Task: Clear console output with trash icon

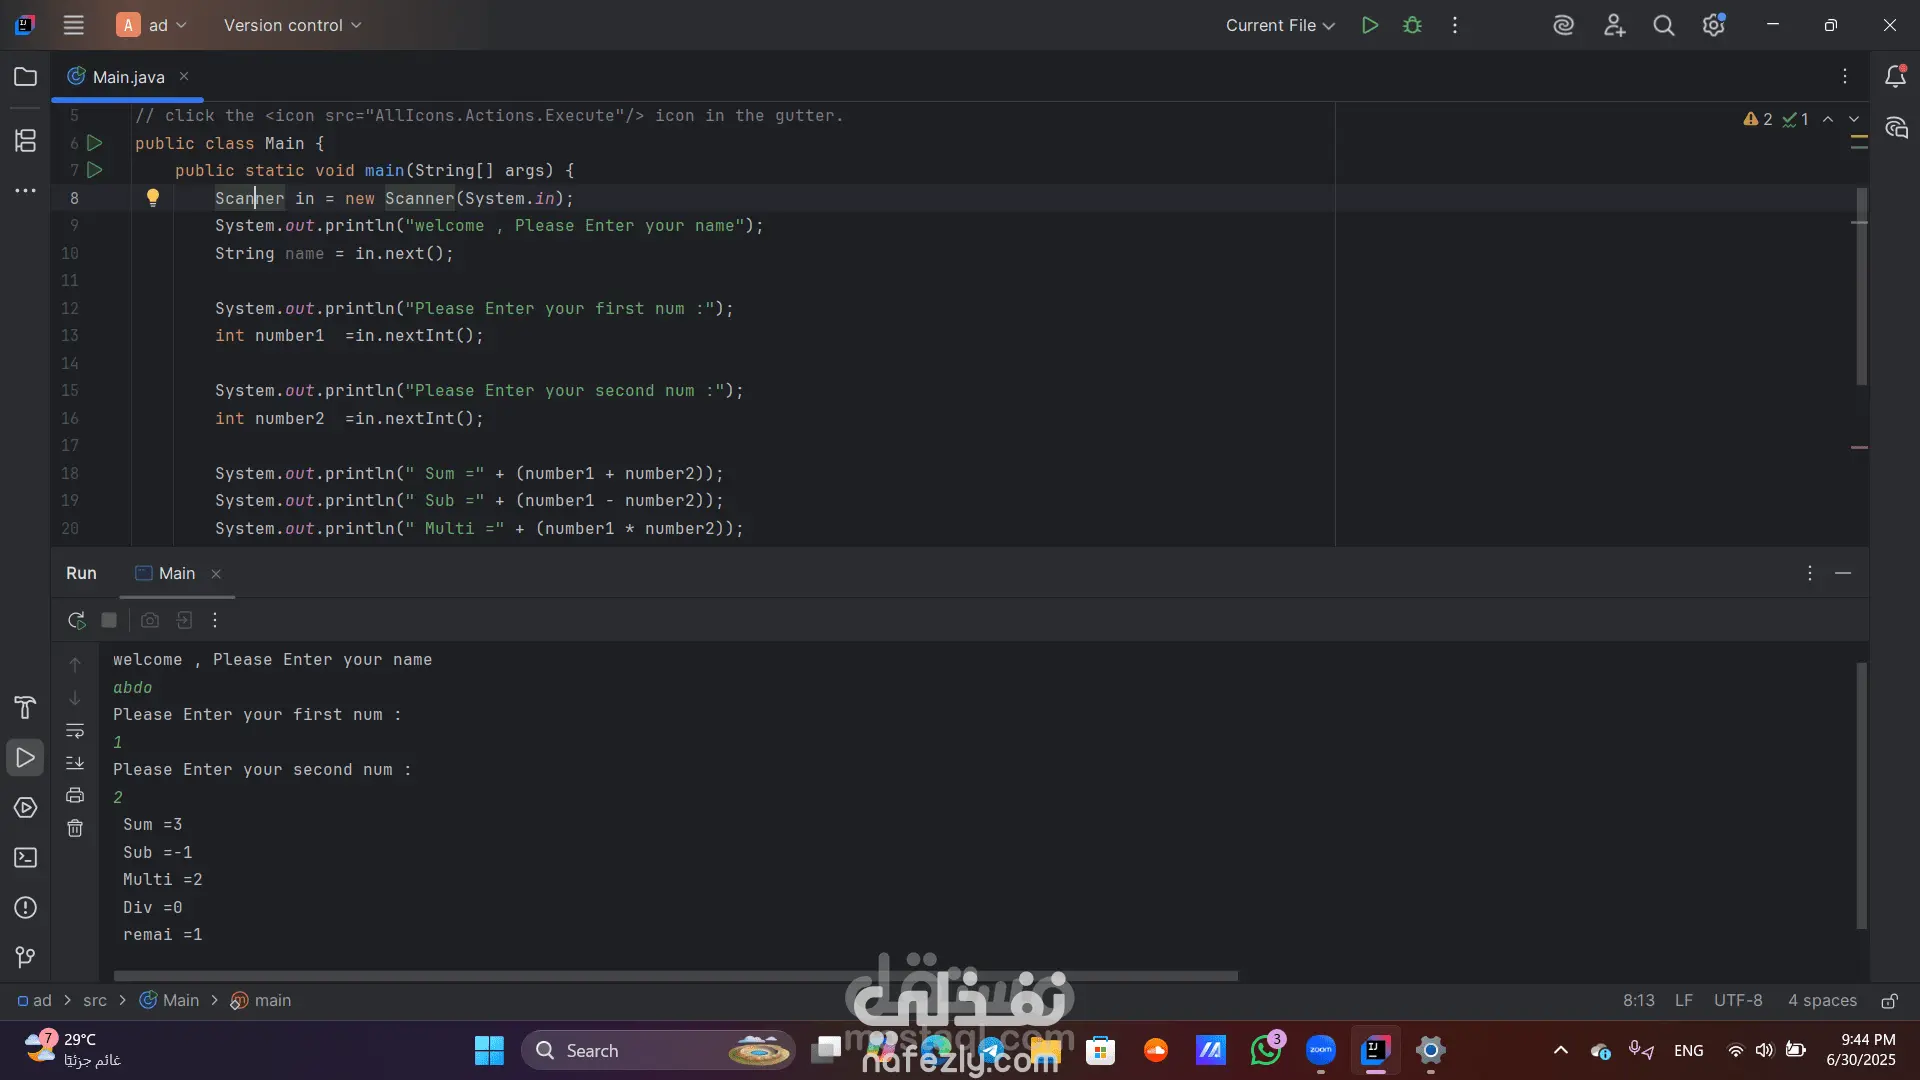Action: [75, 828]
